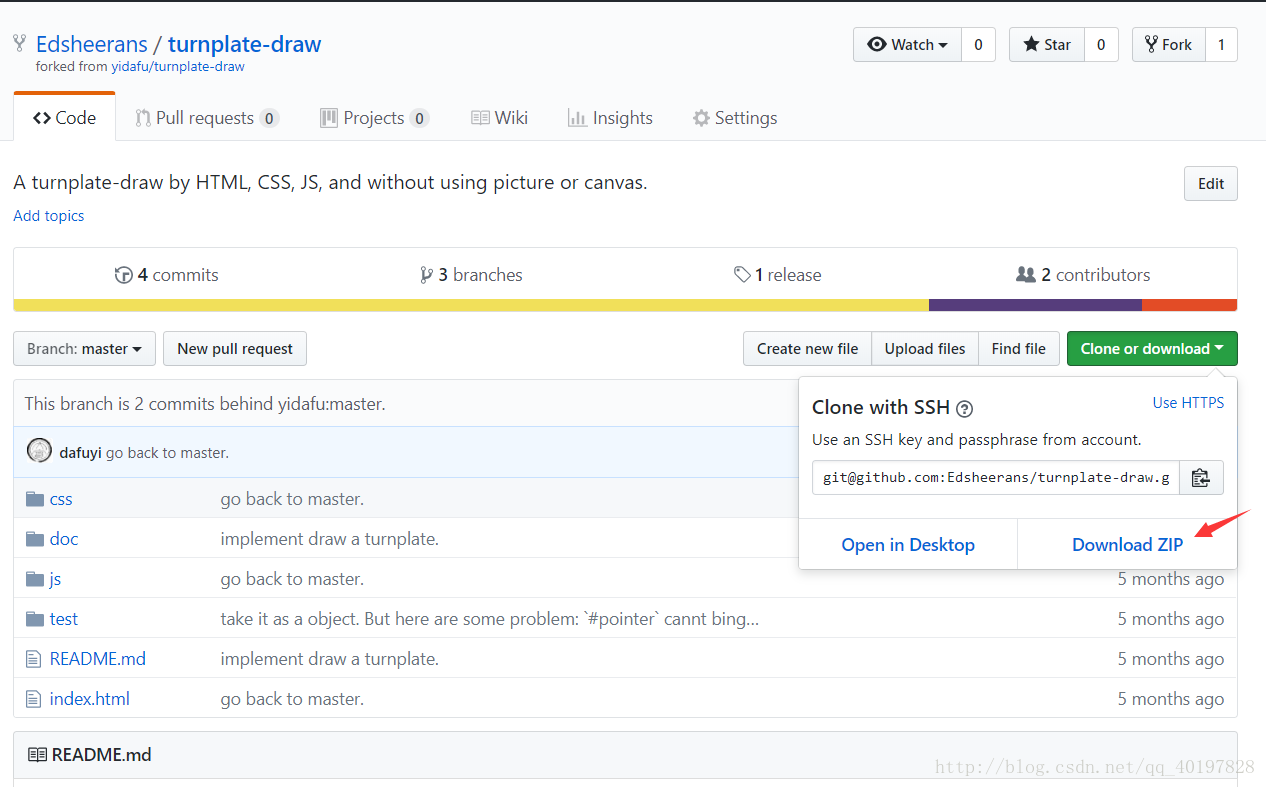Click Open in Desktop link
Screen dimensions: 1266x787
click(908, 545)
